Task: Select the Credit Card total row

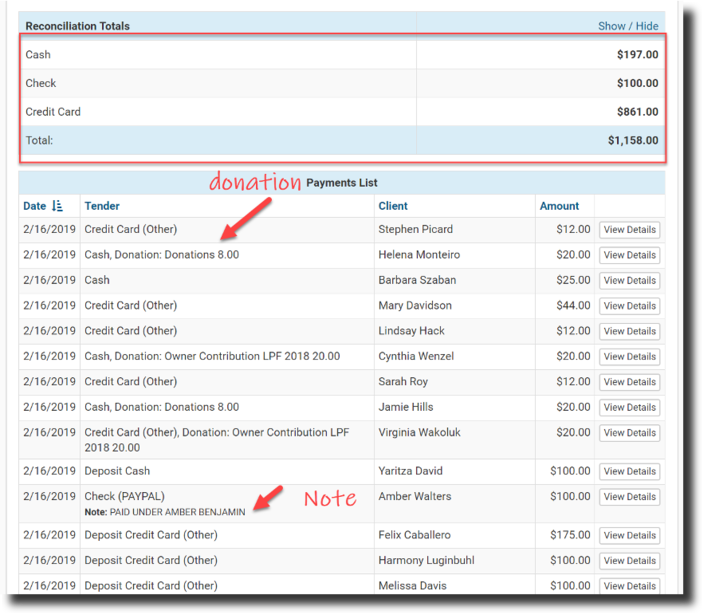Action: click(341, 112)
